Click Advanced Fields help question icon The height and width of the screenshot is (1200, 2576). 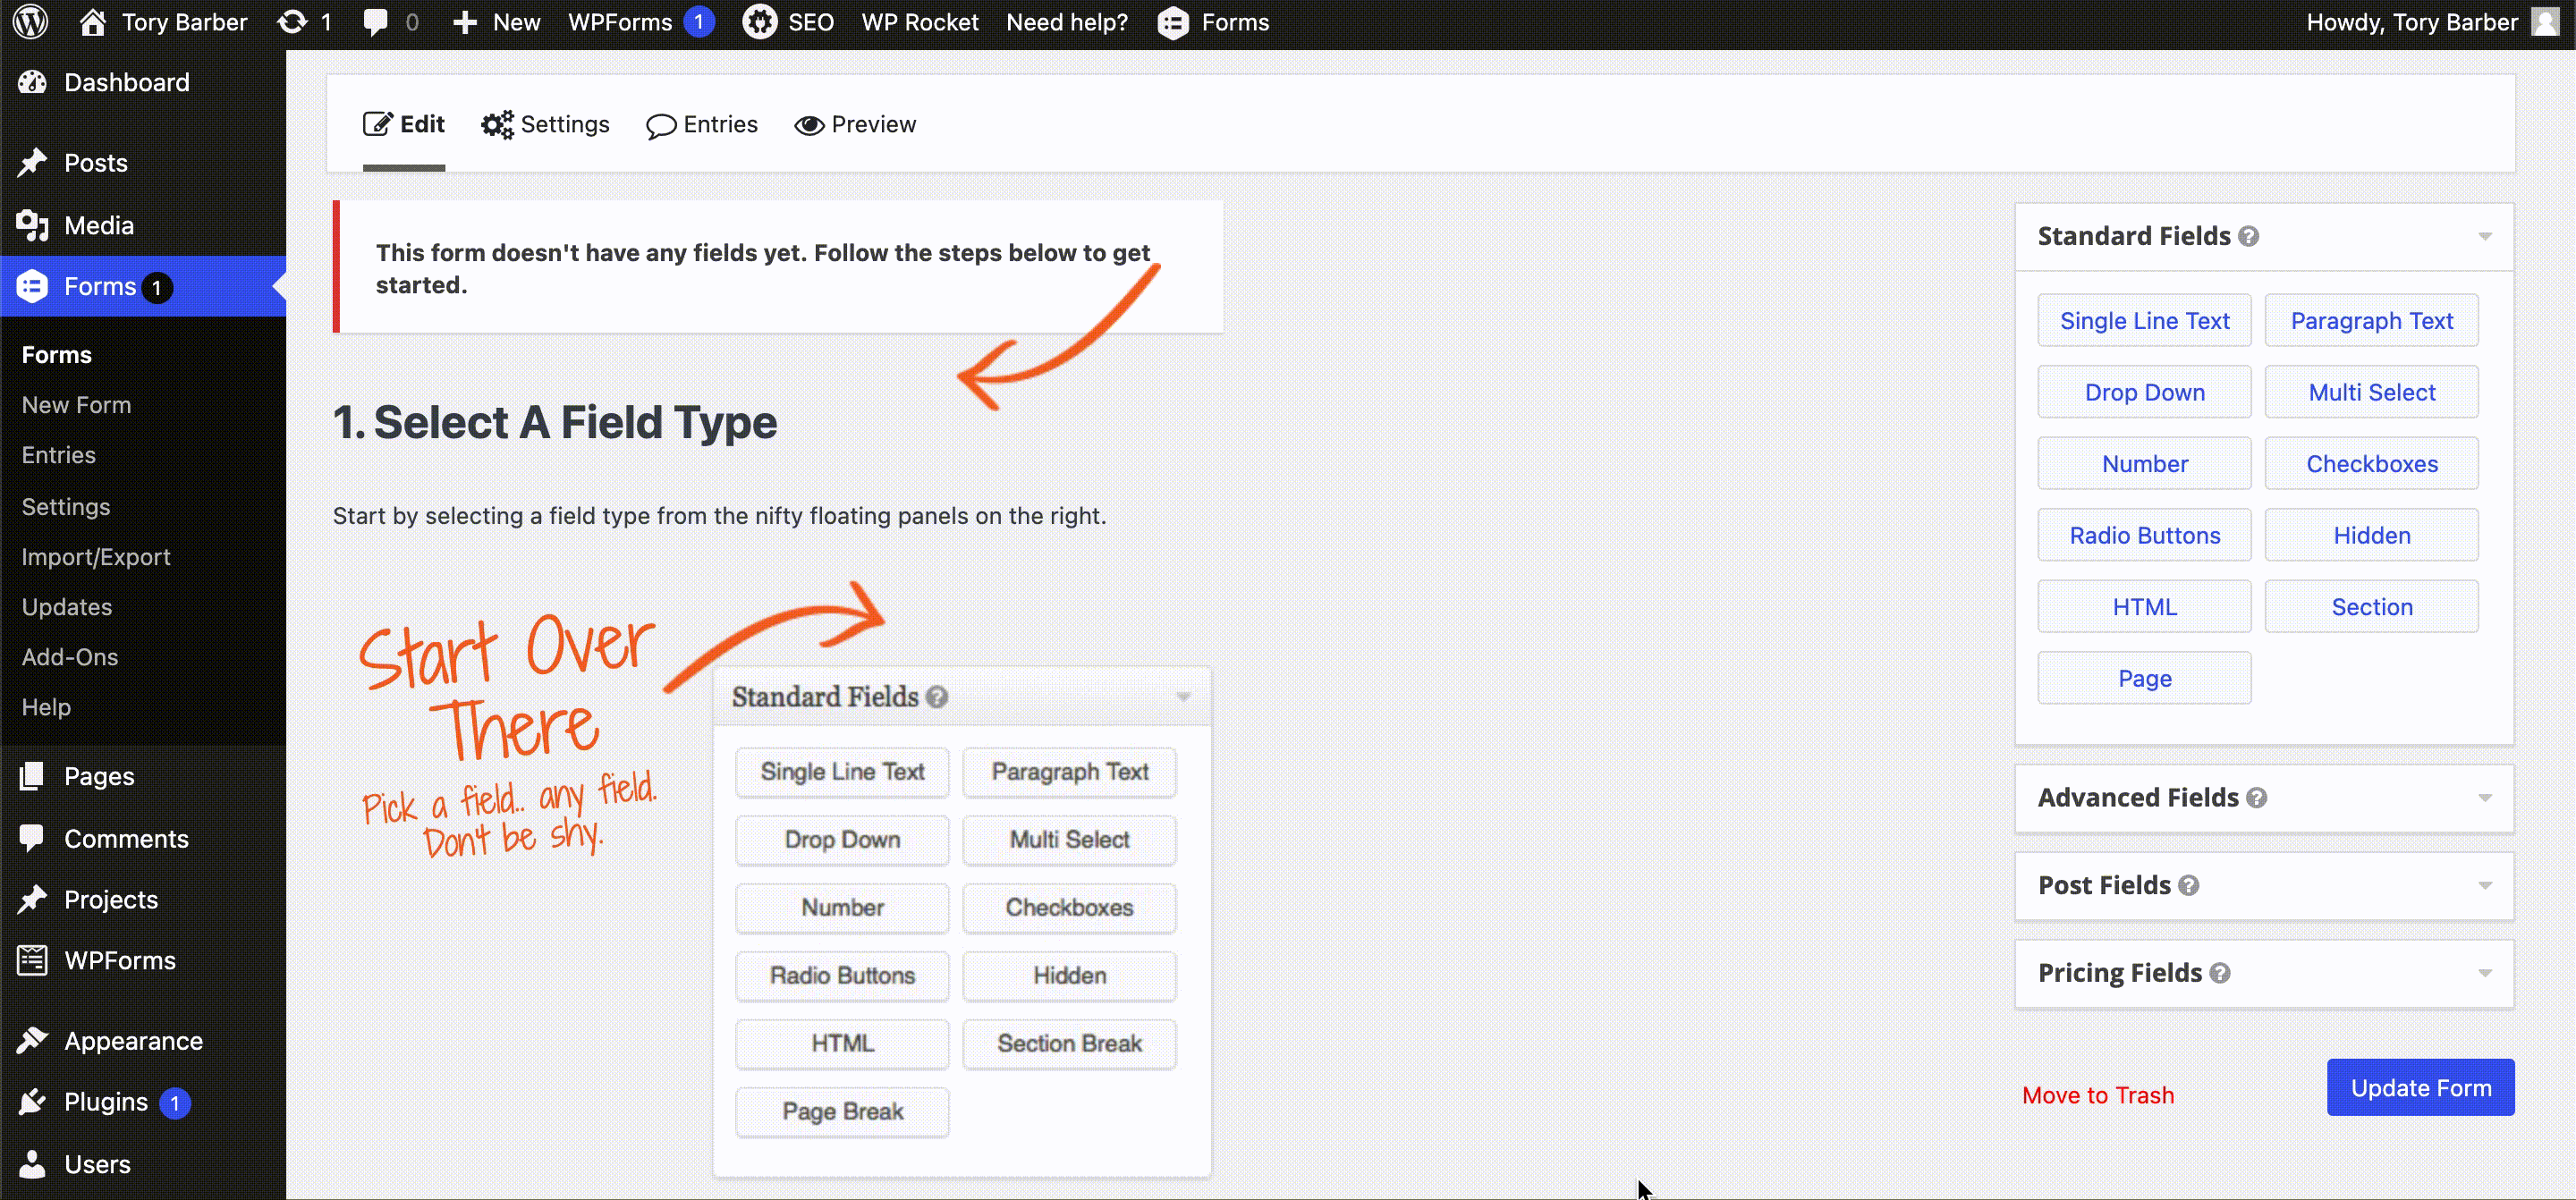[2256, 798]
